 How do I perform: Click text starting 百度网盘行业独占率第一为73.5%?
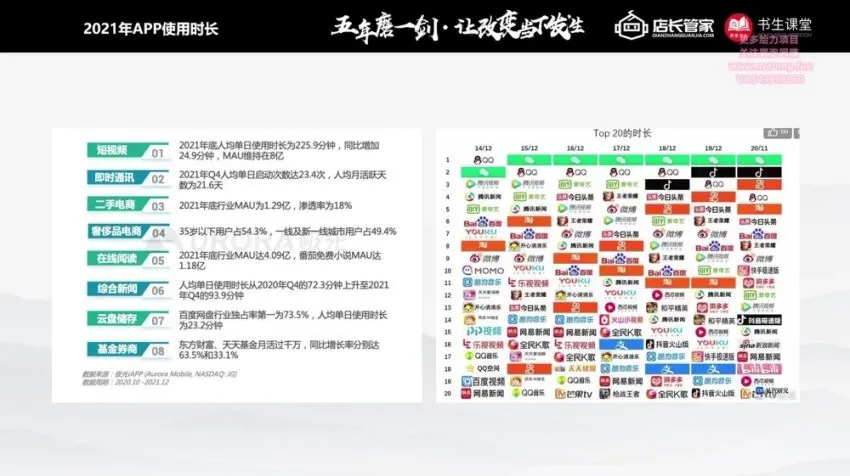tap(283, 320)
